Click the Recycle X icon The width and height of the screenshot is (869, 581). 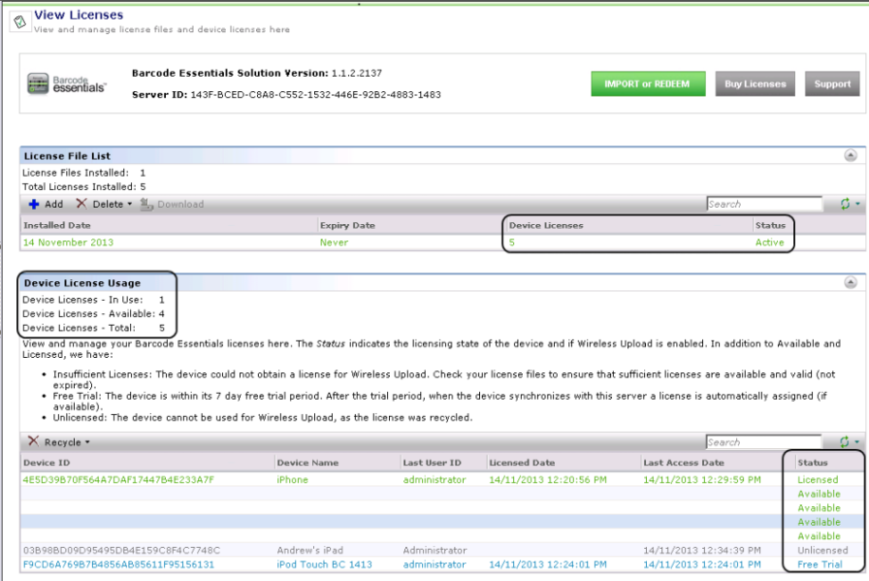33,442
